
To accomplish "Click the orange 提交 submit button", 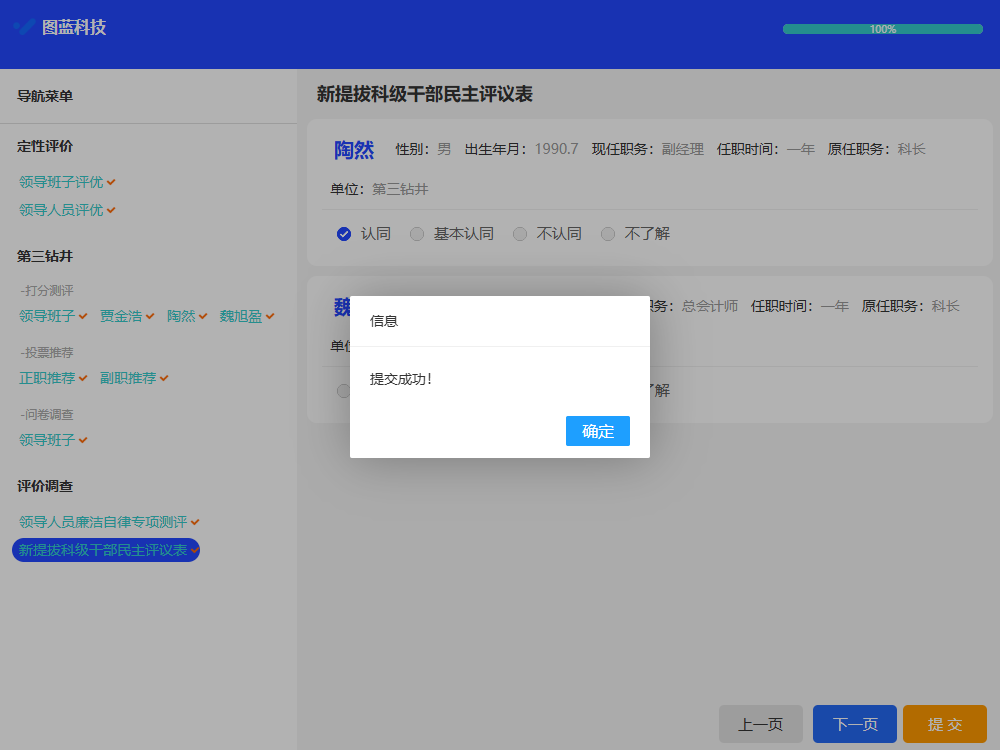I will tap(944, 723).
